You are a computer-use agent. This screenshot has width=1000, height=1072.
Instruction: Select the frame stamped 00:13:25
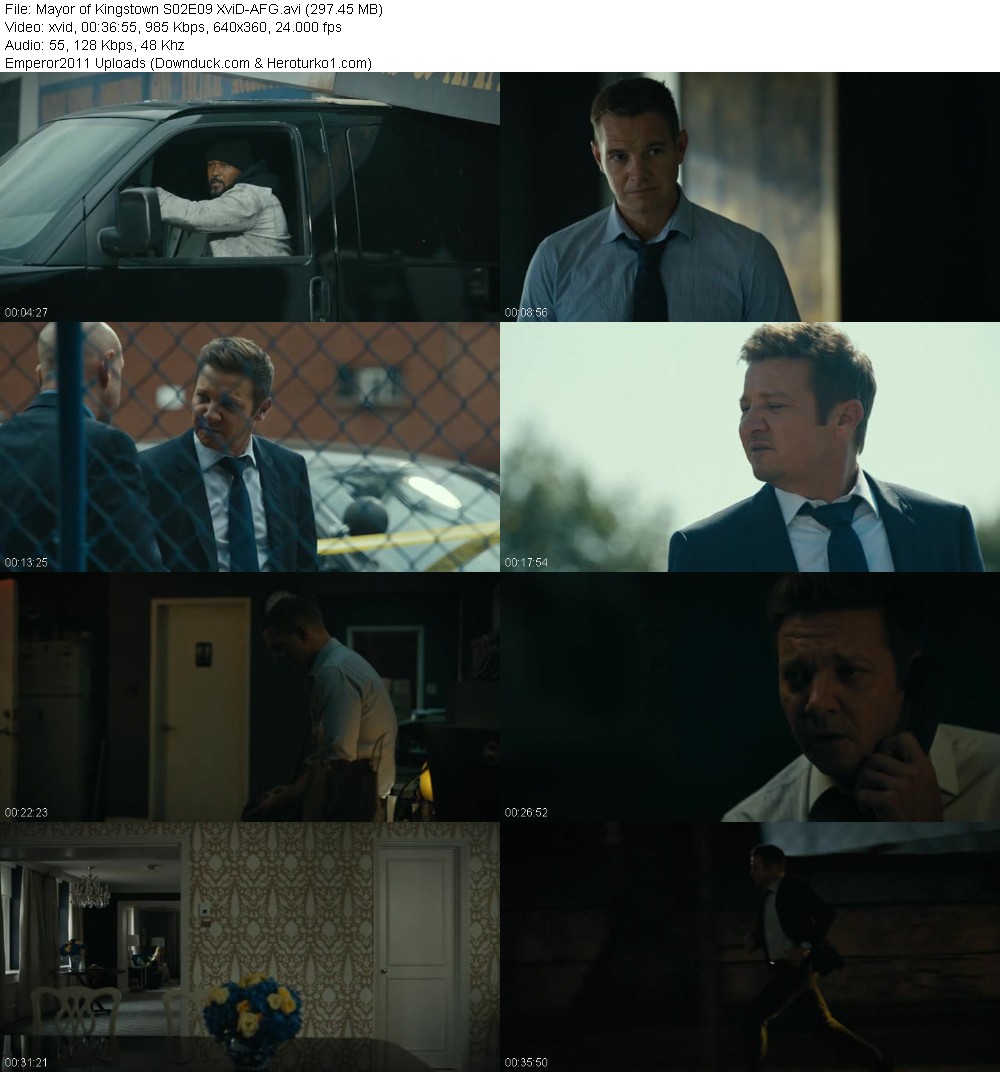(249, 446)
